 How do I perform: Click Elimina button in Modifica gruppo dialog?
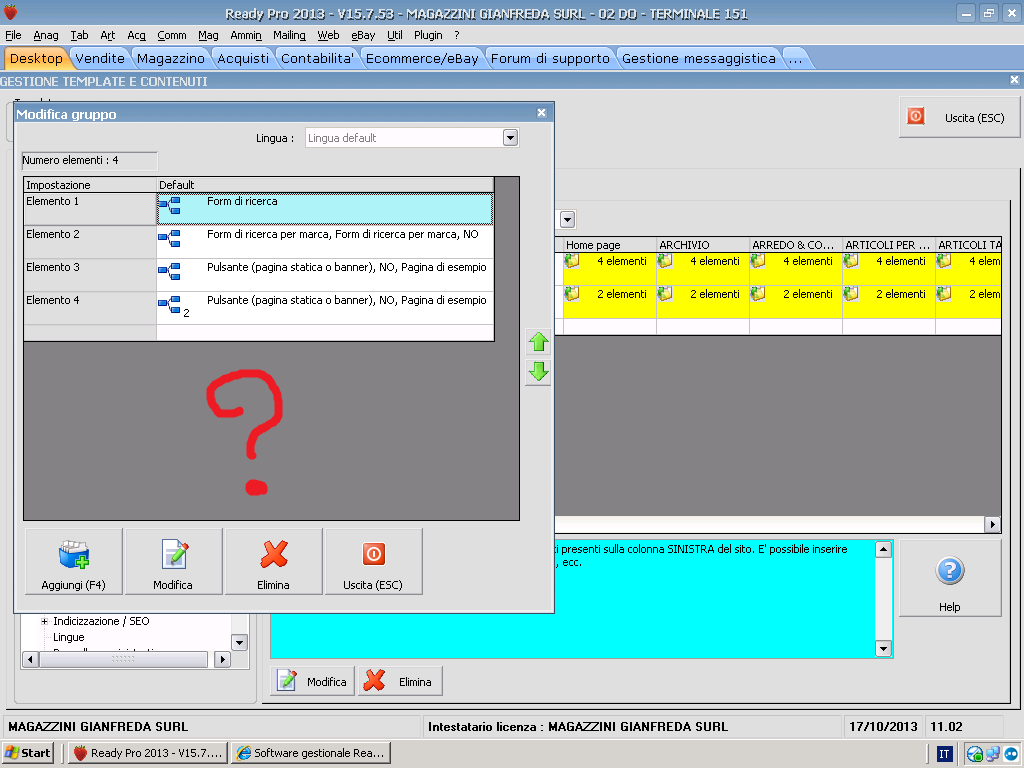coord(274,562)
